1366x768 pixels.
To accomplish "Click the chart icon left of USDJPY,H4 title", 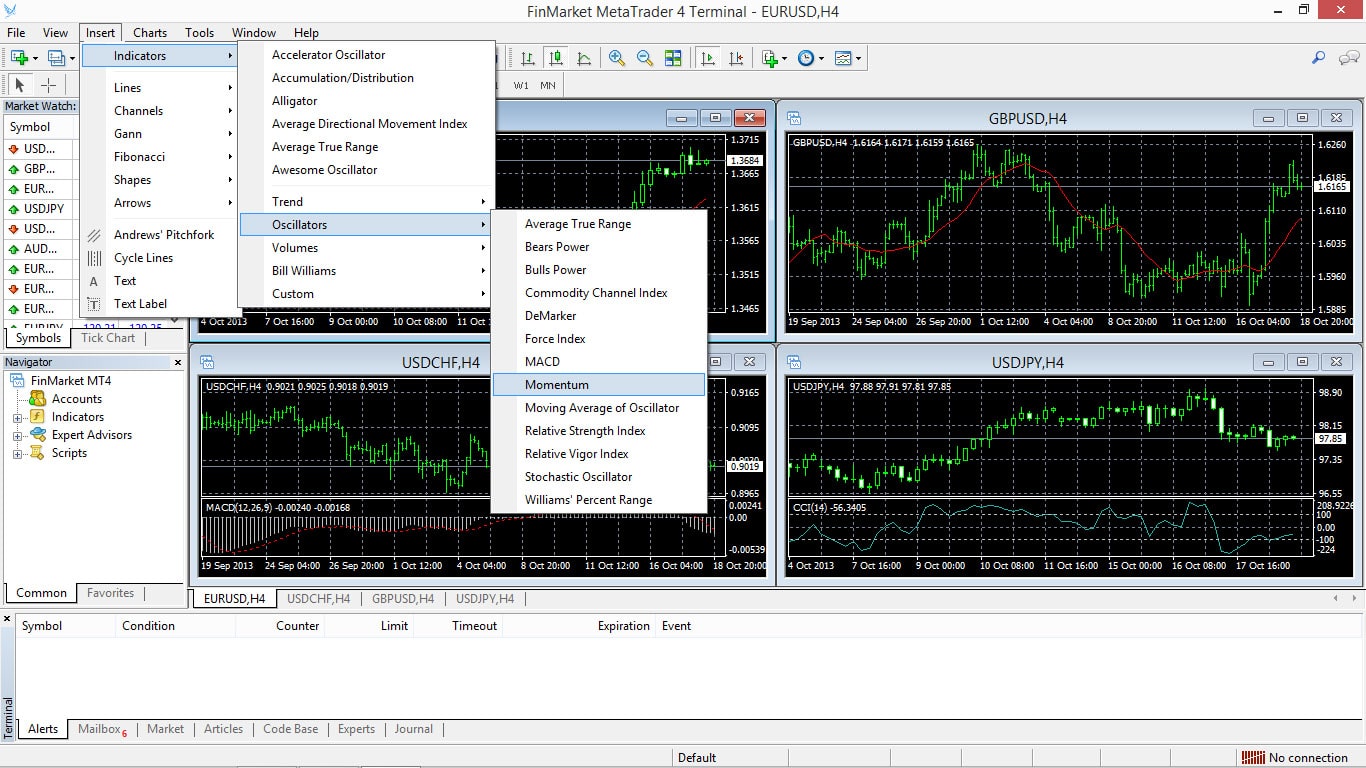I will point(794,362).
